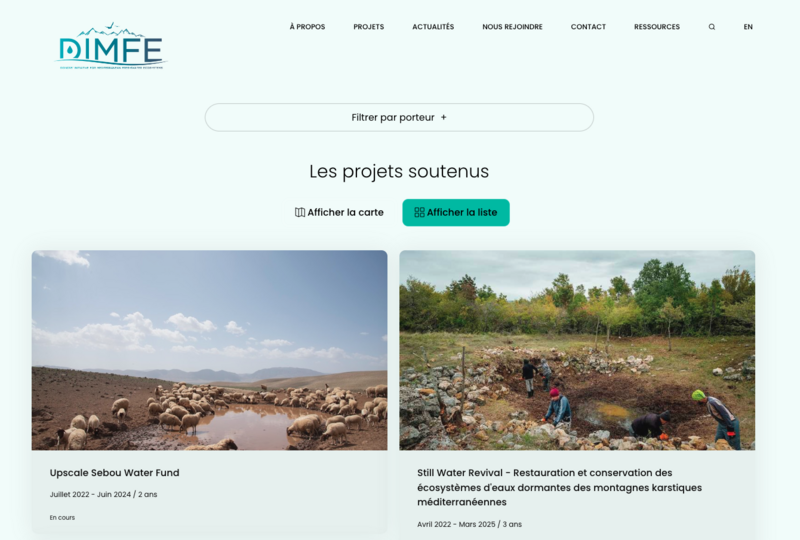Click the karst pond restoration photo
800x540 pixels.
click(577, 350)
